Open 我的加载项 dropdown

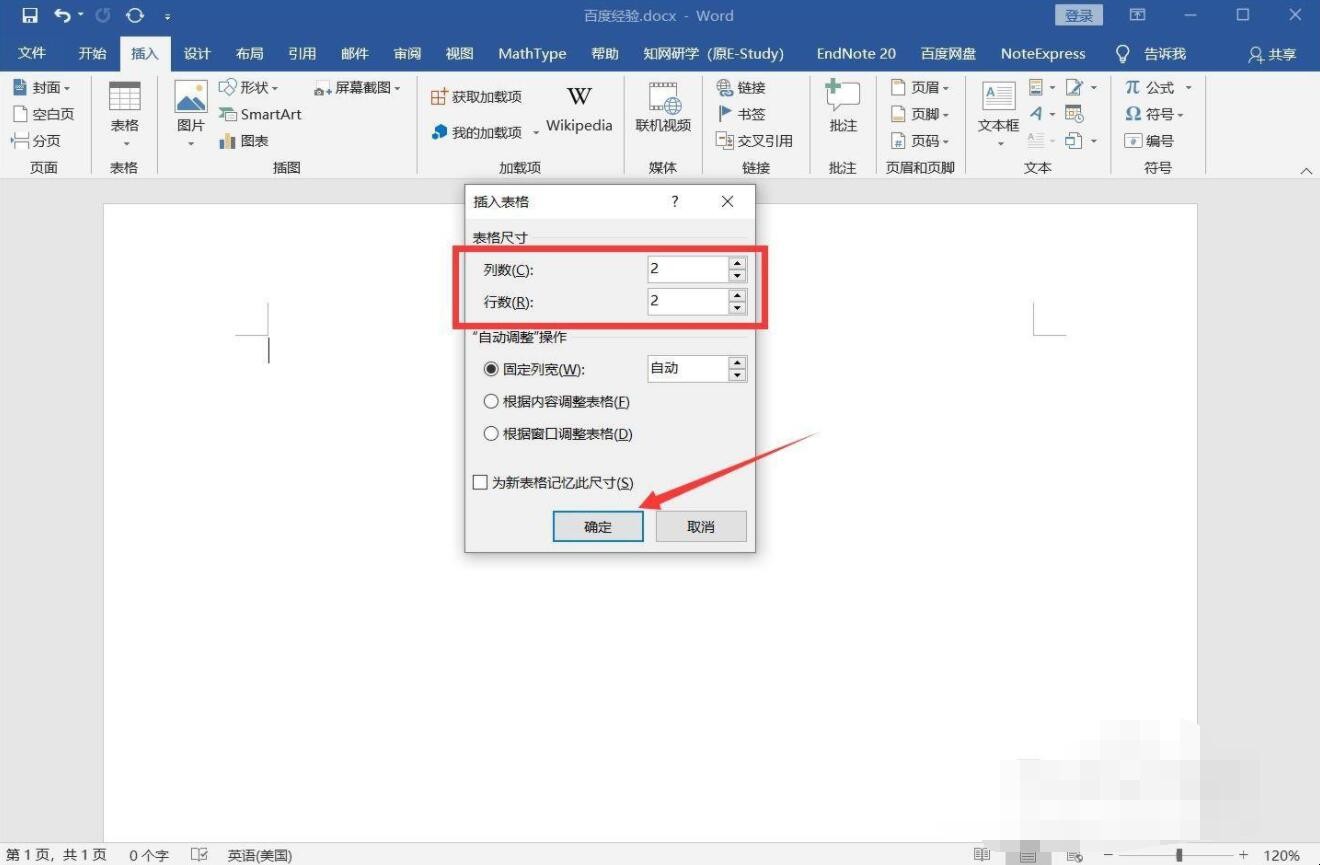point(535,132)
